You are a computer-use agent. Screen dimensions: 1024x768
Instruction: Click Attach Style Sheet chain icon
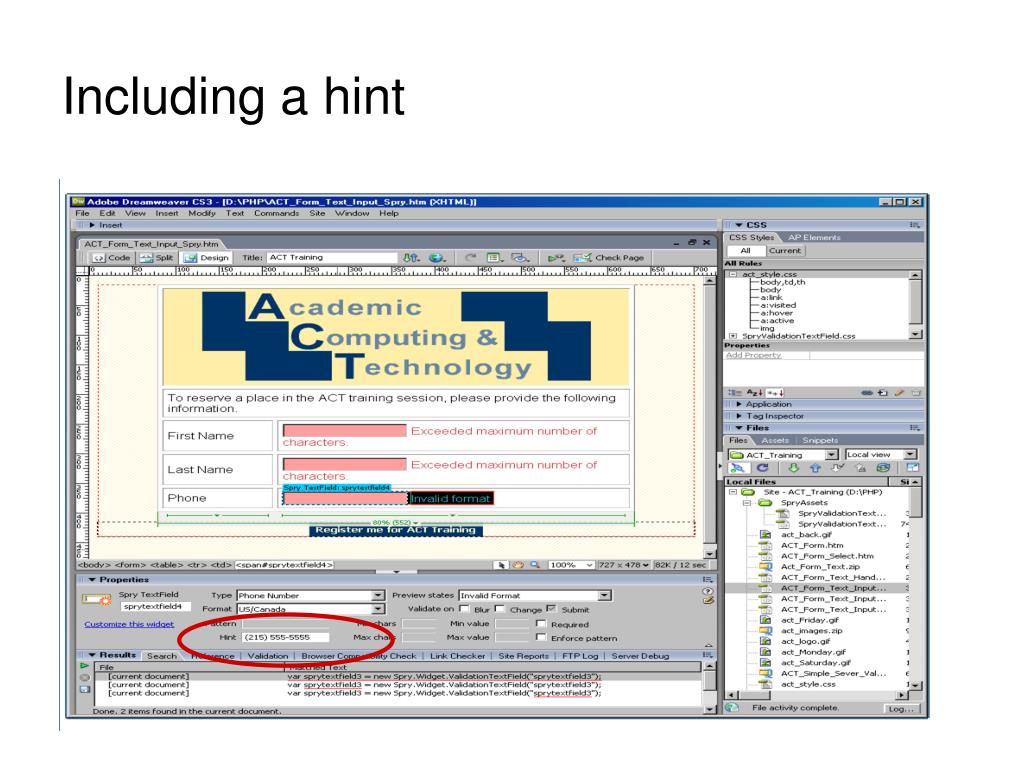[867, 393]
